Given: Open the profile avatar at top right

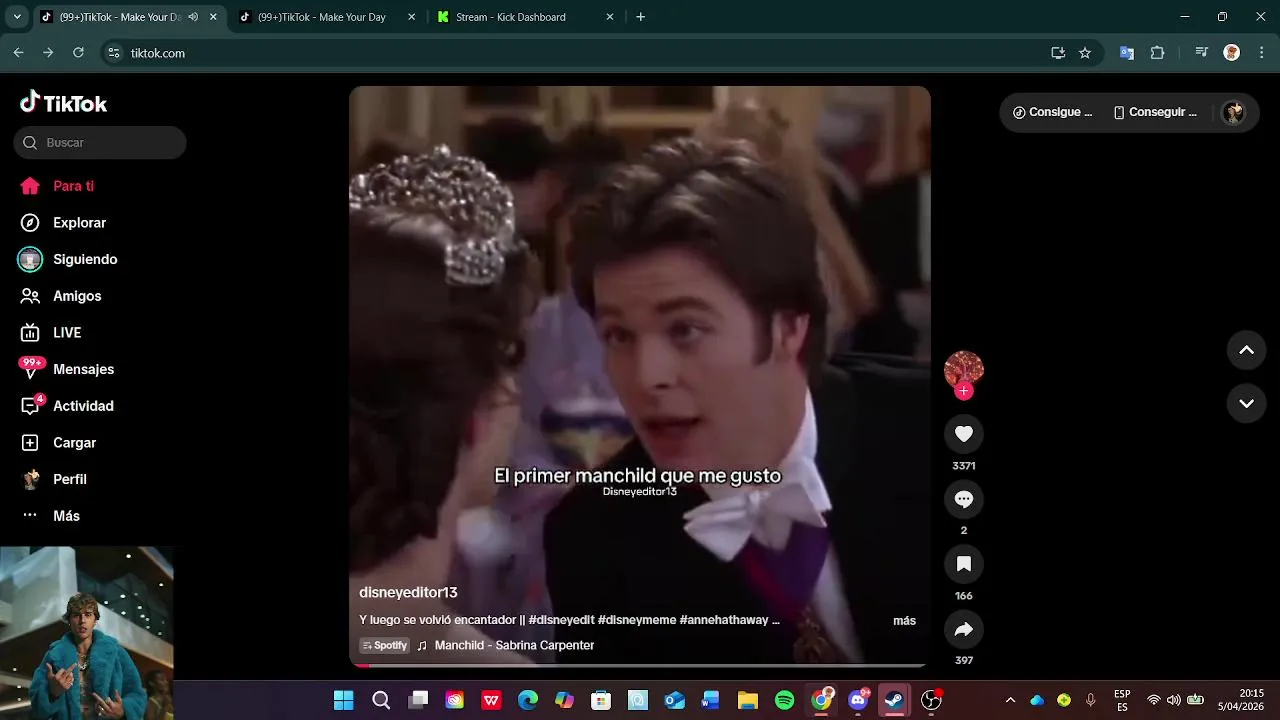Looking at the screenshot, I should (x=1234, y=112).
